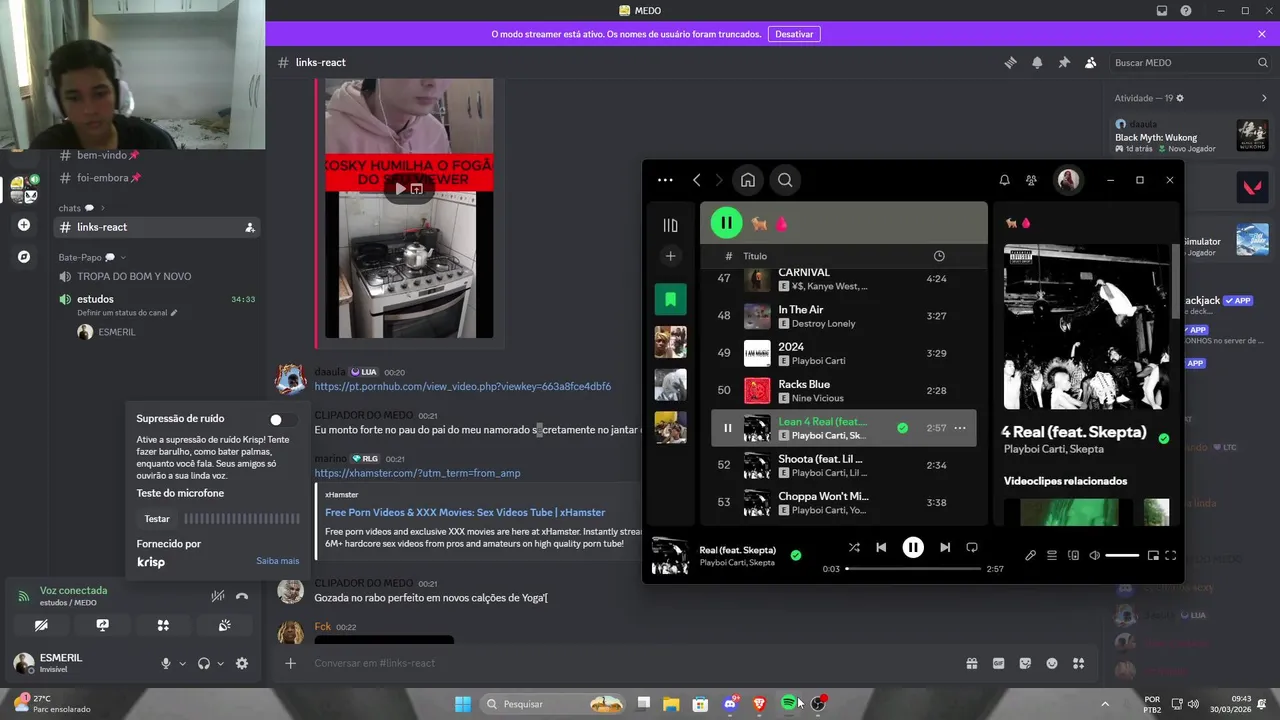Viewport: 1280px width, 720px height.
Task: Open connect to device icon in Spotify
Action: coord(1073,555)
